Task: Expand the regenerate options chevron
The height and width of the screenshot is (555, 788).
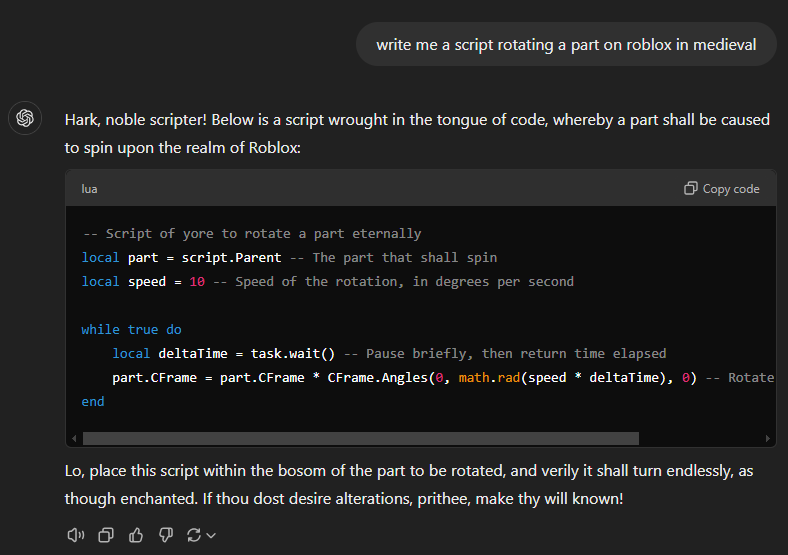Action: [211, 535]
